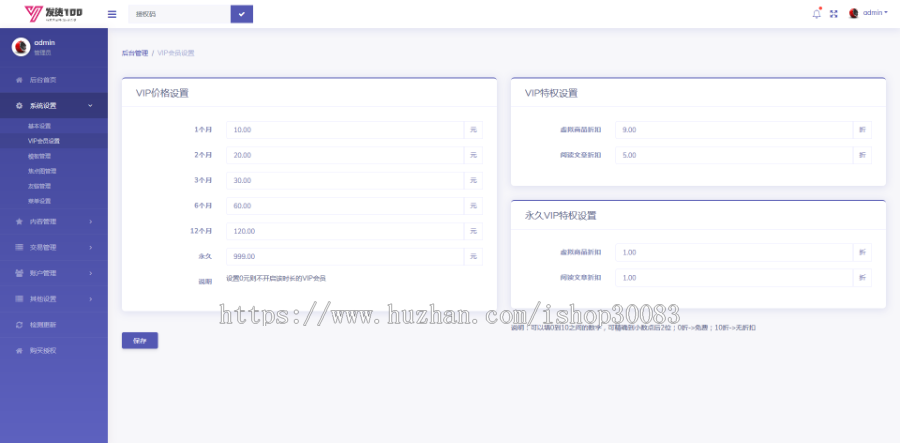Click the admin avatar in sidebar
Screen dimensions: 900x443
click(20, 46)
